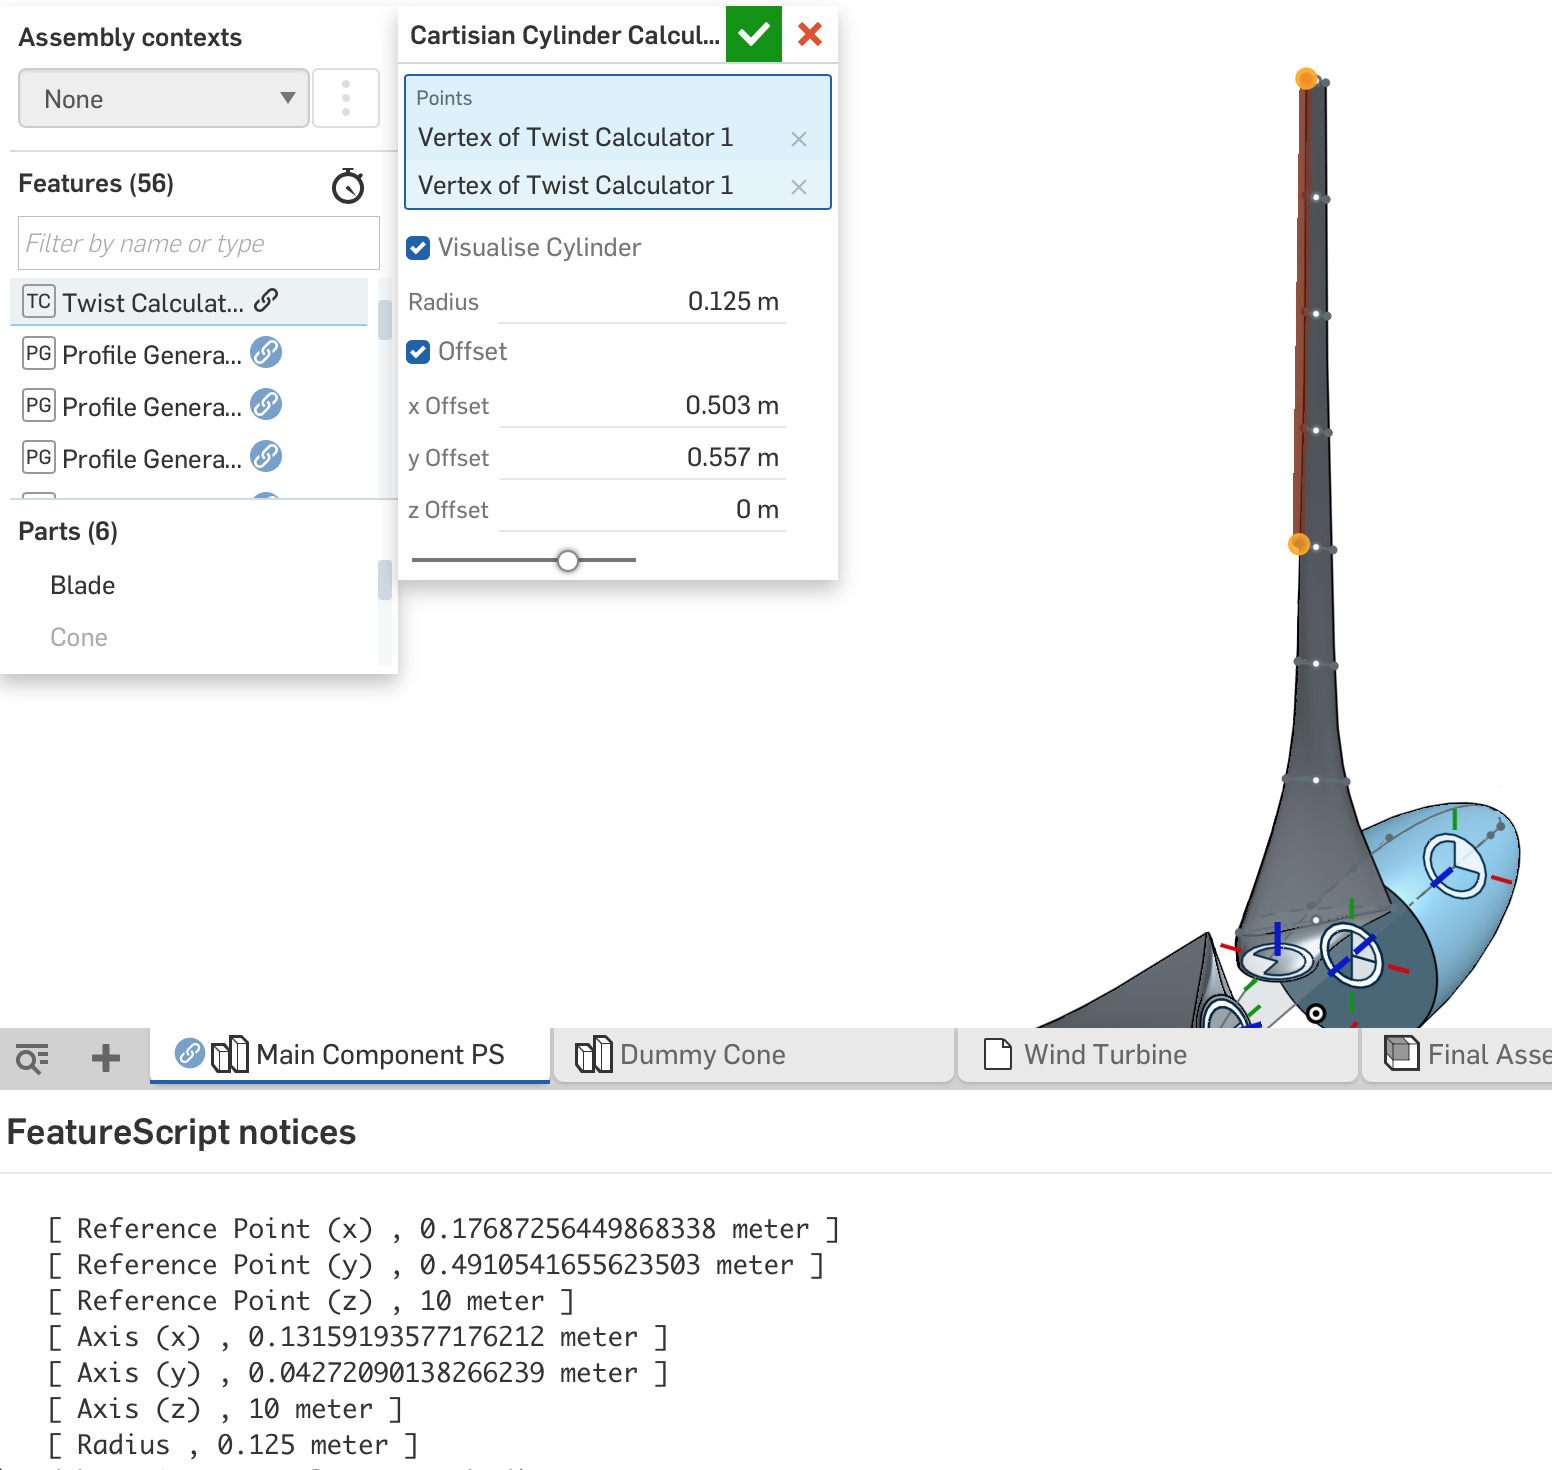
Task: Click the blue link badge on third Profile Genera... feature
Action: (266, 456)
